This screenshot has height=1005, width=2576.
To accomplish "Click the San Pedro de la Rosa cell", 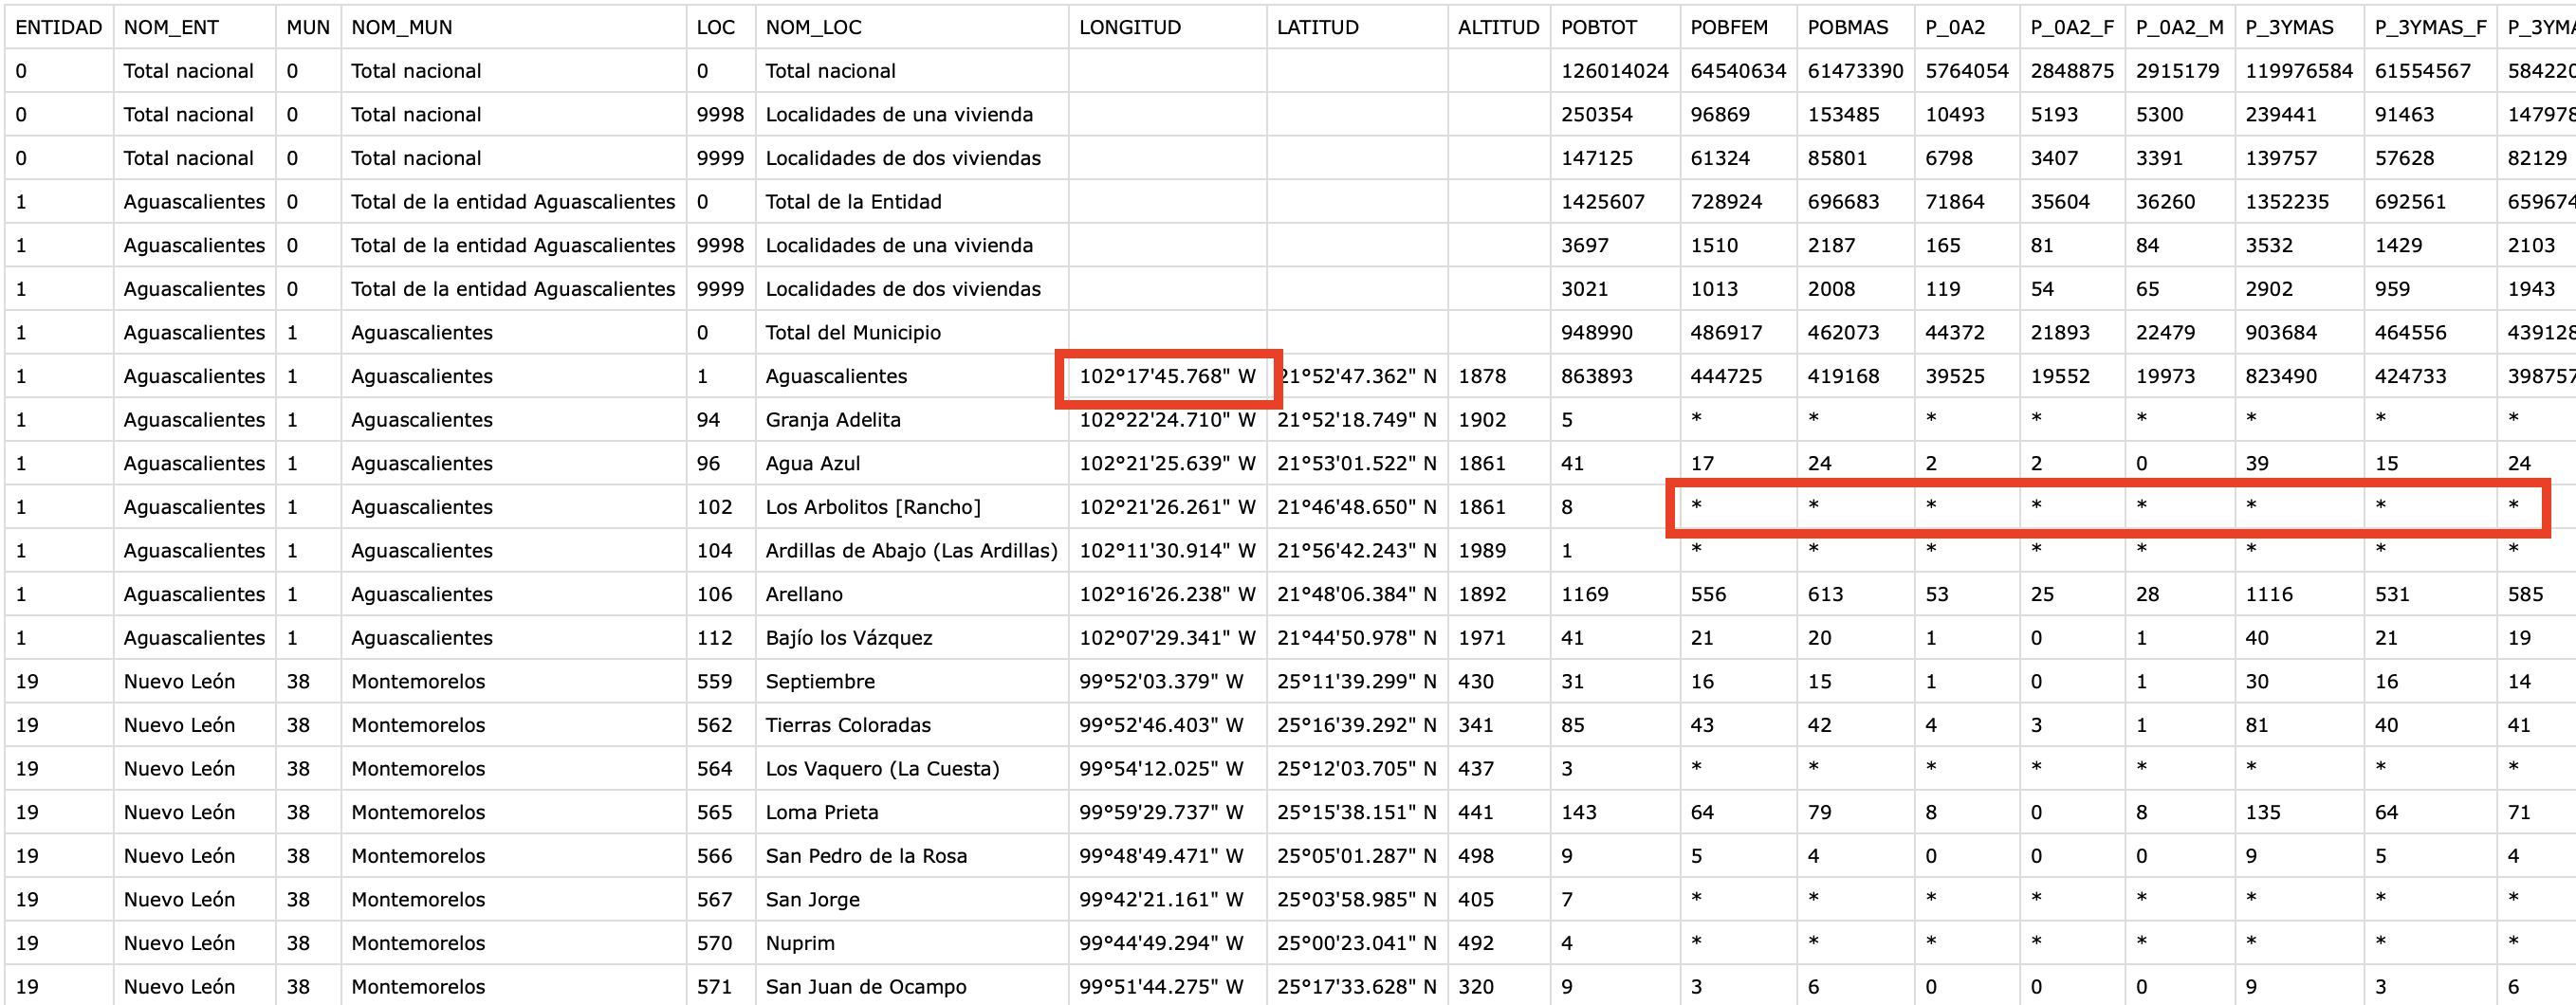I will point(865,856).
